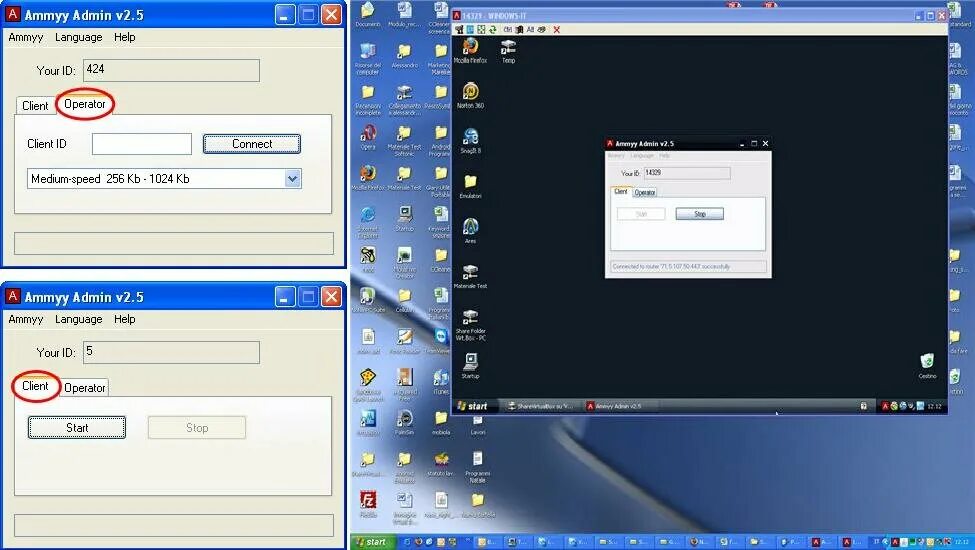Open Programmi Natale file on host desktop
975x550 pixels.
pyautogui.click(x=478, y=467)
